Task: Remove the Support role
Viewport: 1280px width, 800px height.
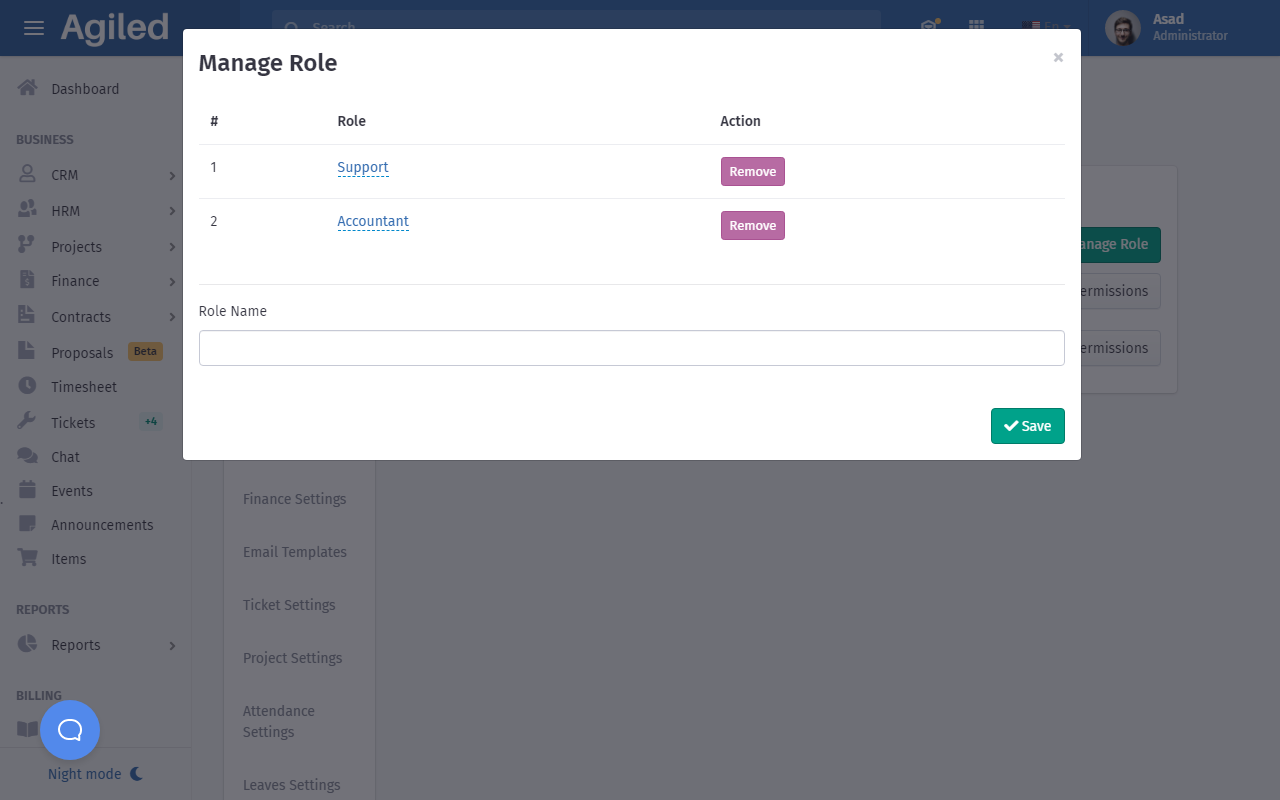Action: click(752, 172)
